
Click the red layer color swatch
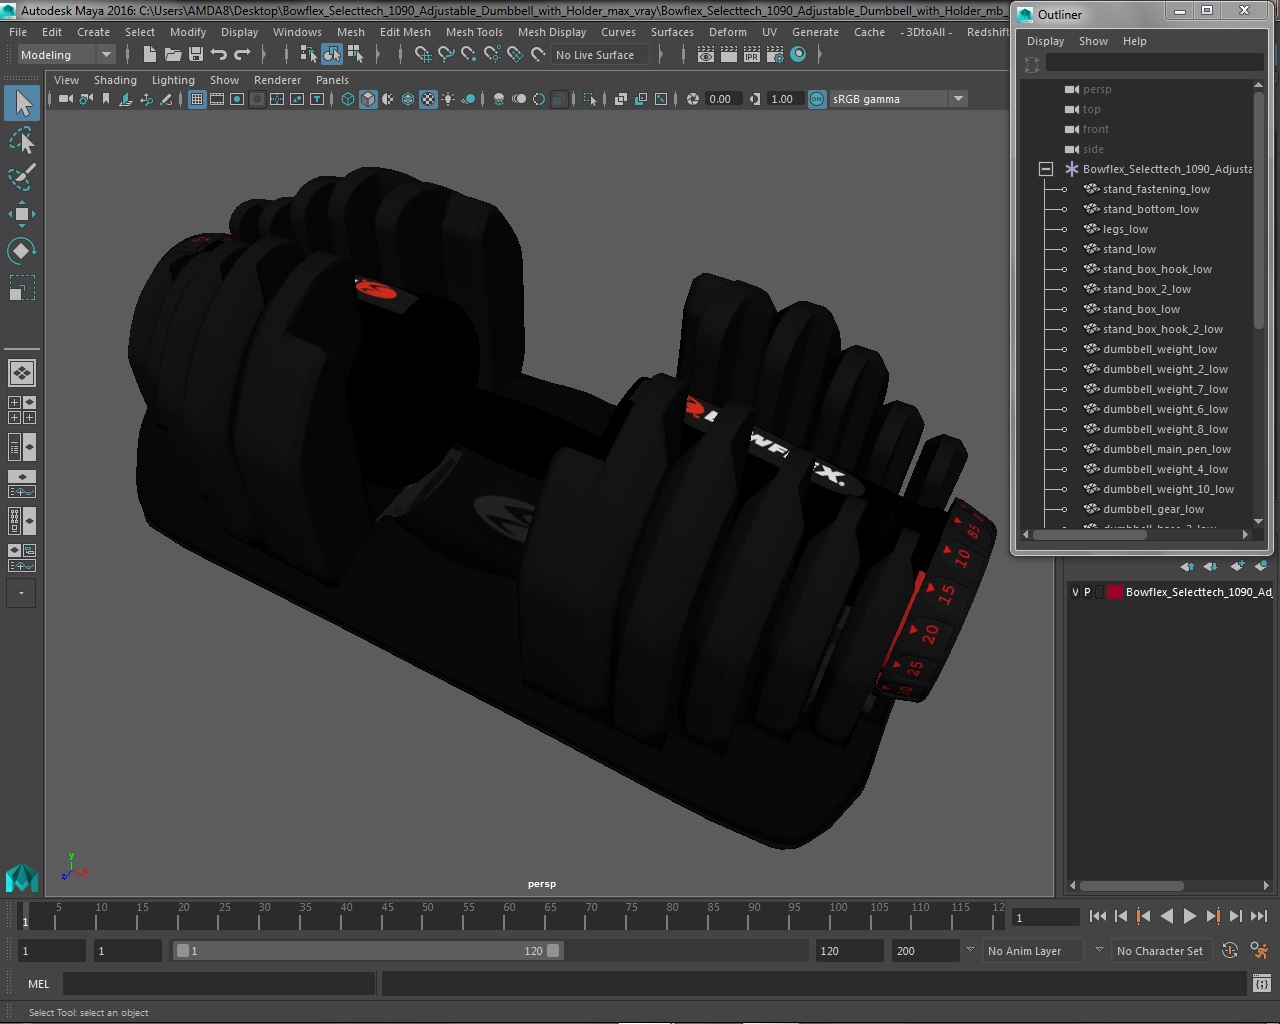click(x=1114, y=592)
